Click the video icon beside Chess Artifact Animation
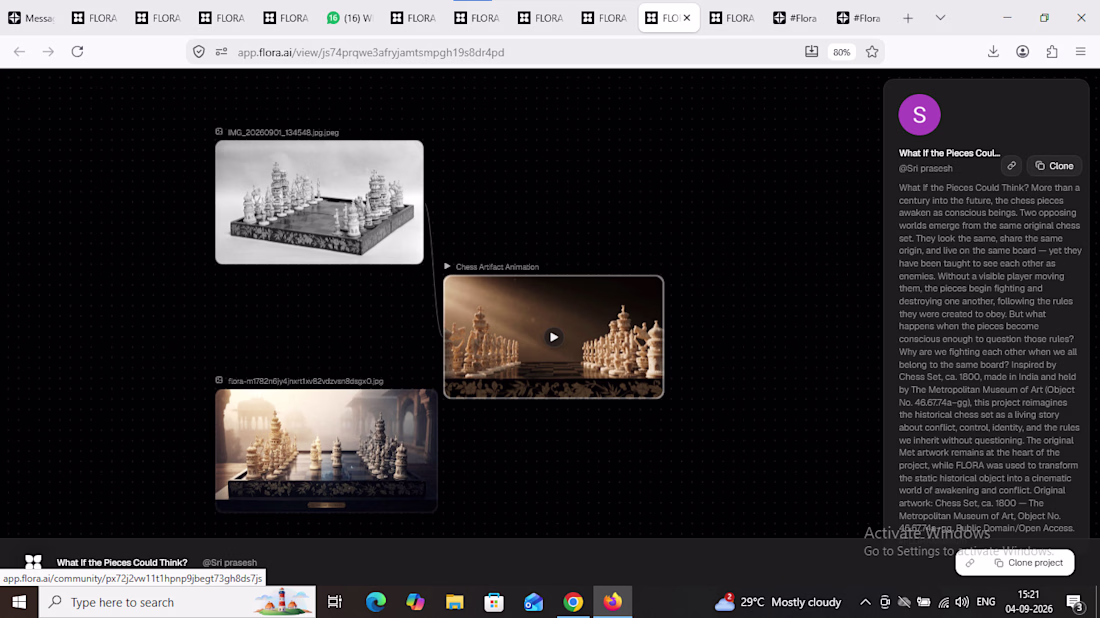 (447, 267)
